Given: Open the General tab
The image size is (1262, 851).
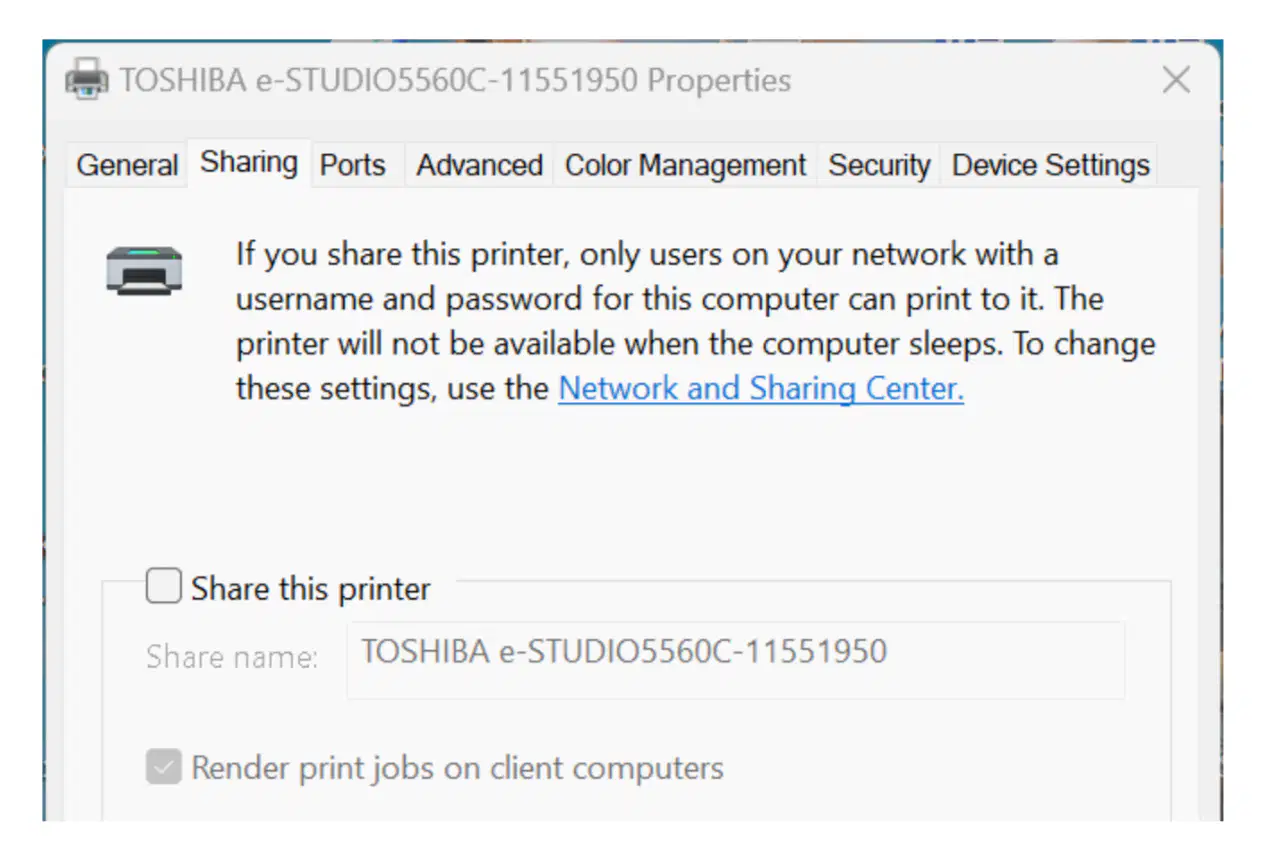Looking at the screenshot, I should 127,165.
